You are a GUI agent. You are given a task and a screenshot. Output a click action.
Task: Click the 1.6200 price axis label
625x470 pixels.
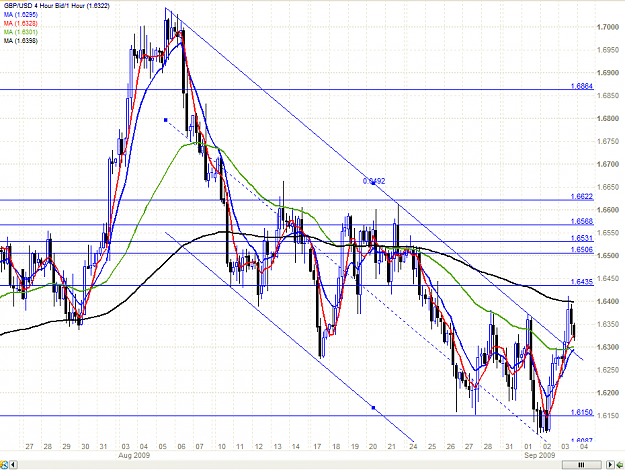(x=608, y=393)
